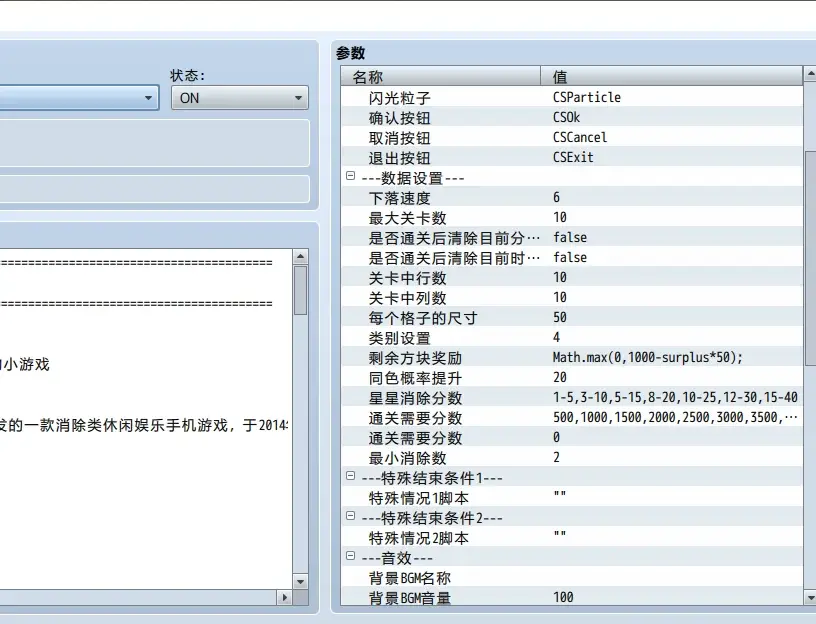
Task: Select the 特殊情况1脚本 parameter row
Action: pos(572,497)
